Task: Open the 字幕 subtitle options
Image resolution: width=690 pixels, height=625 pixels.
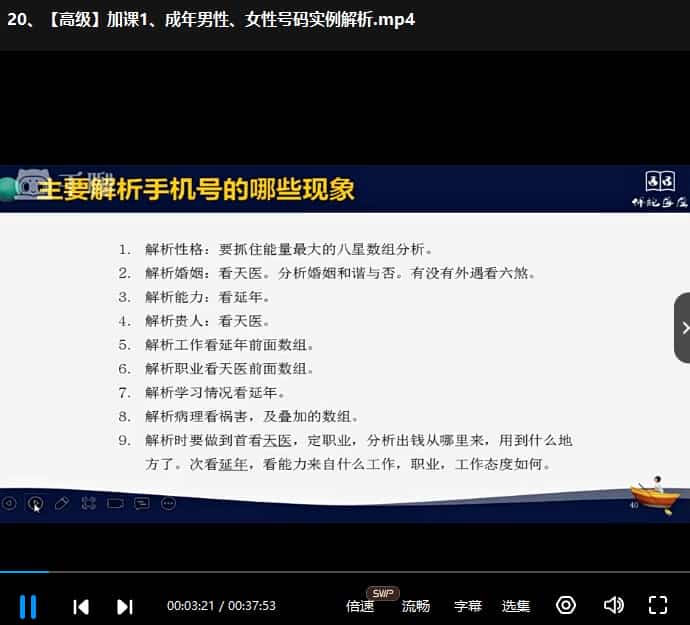Action: [x=468, y=606]
